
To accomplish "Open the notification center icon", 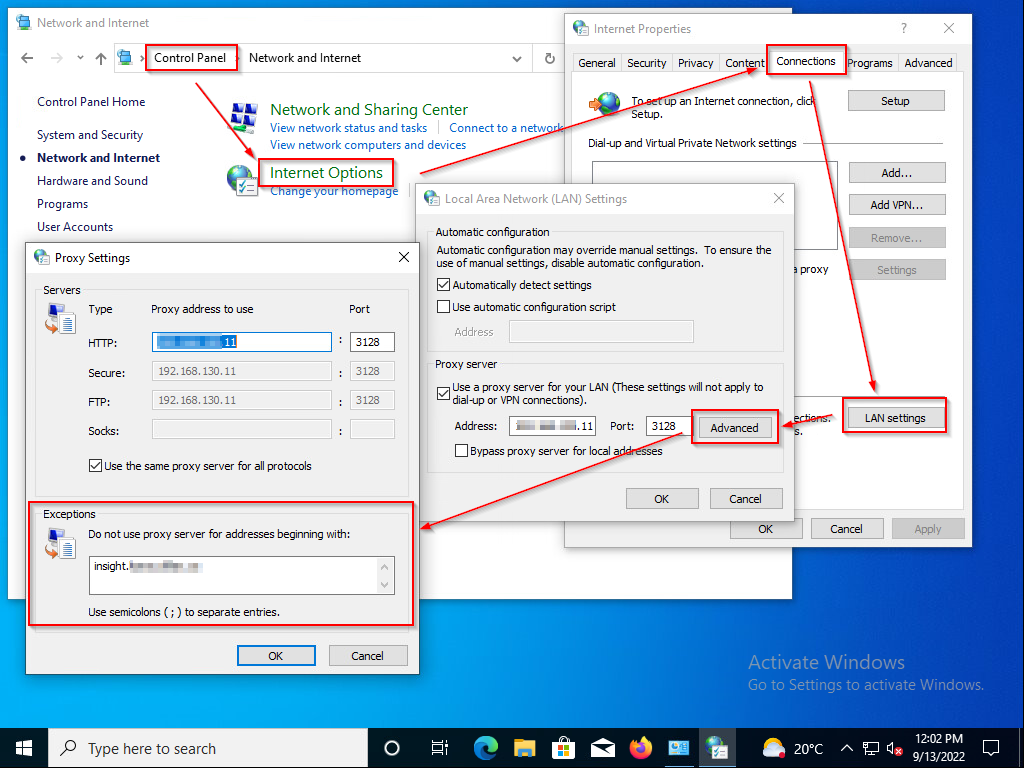I will (x=991, y=748).
